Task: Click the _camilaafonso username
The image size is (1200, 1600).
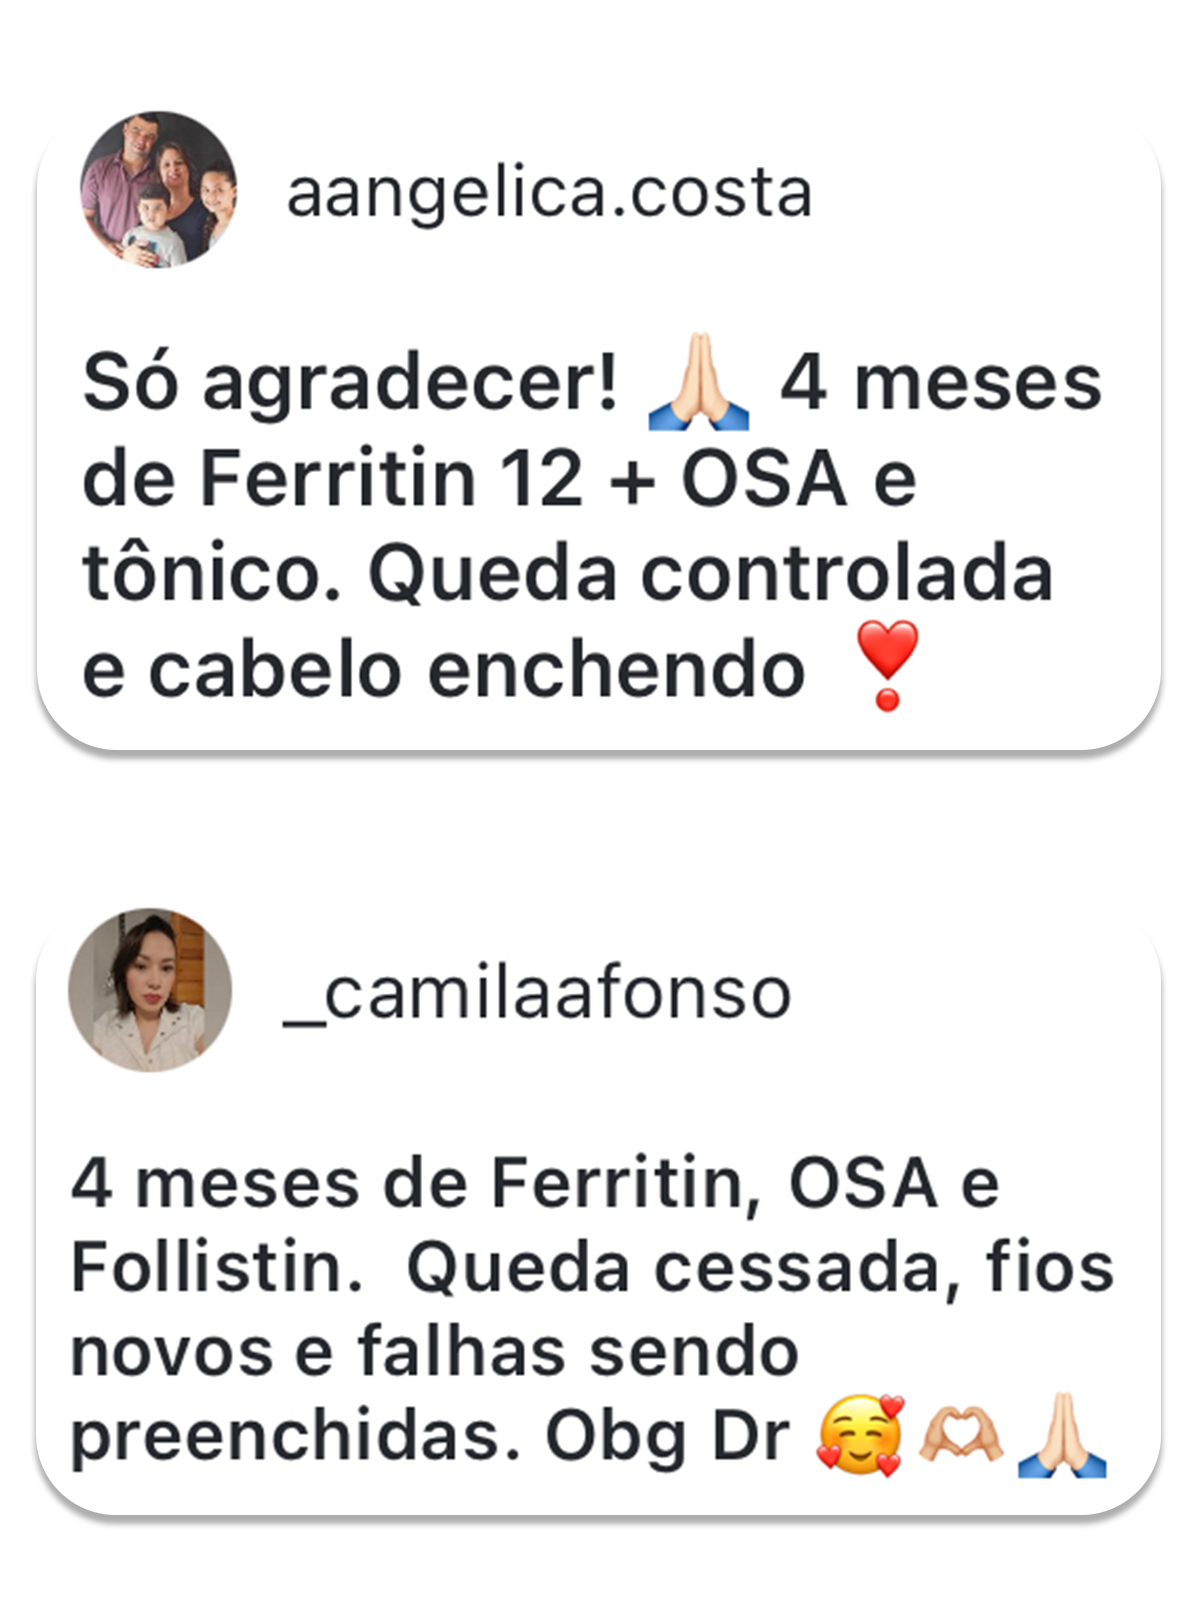Action: (538, 994)
